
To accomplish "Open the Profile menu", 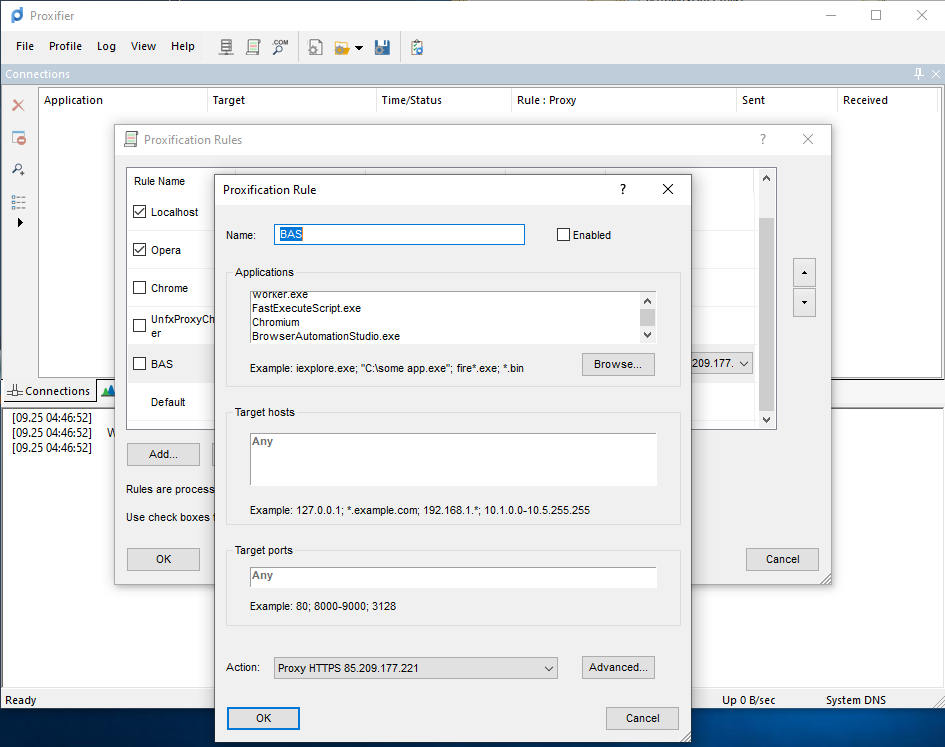I will point(65,46).
